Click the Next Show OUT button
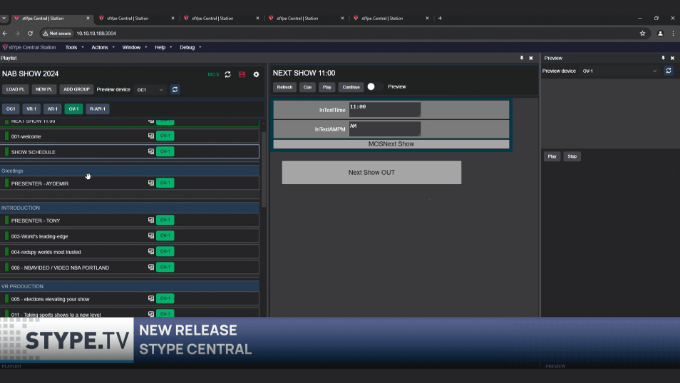Screen dimensions: 680x383 [x=372, y=173]
